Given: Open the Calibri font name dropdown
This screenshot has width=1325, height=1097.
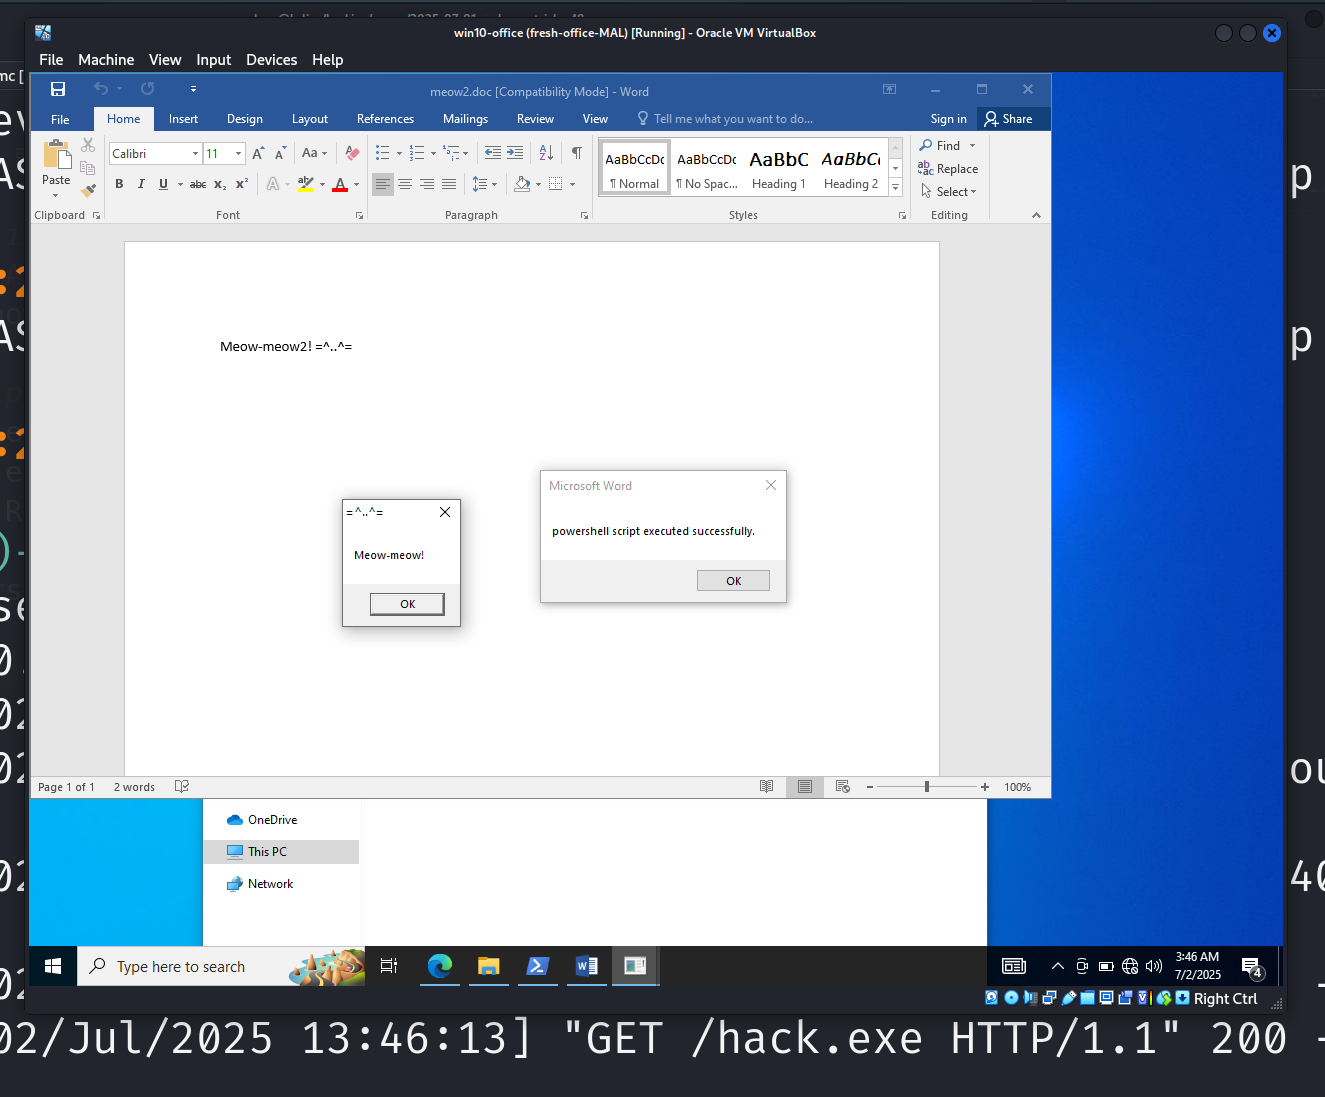Looking at the screenshot, I should coord(195,153).
